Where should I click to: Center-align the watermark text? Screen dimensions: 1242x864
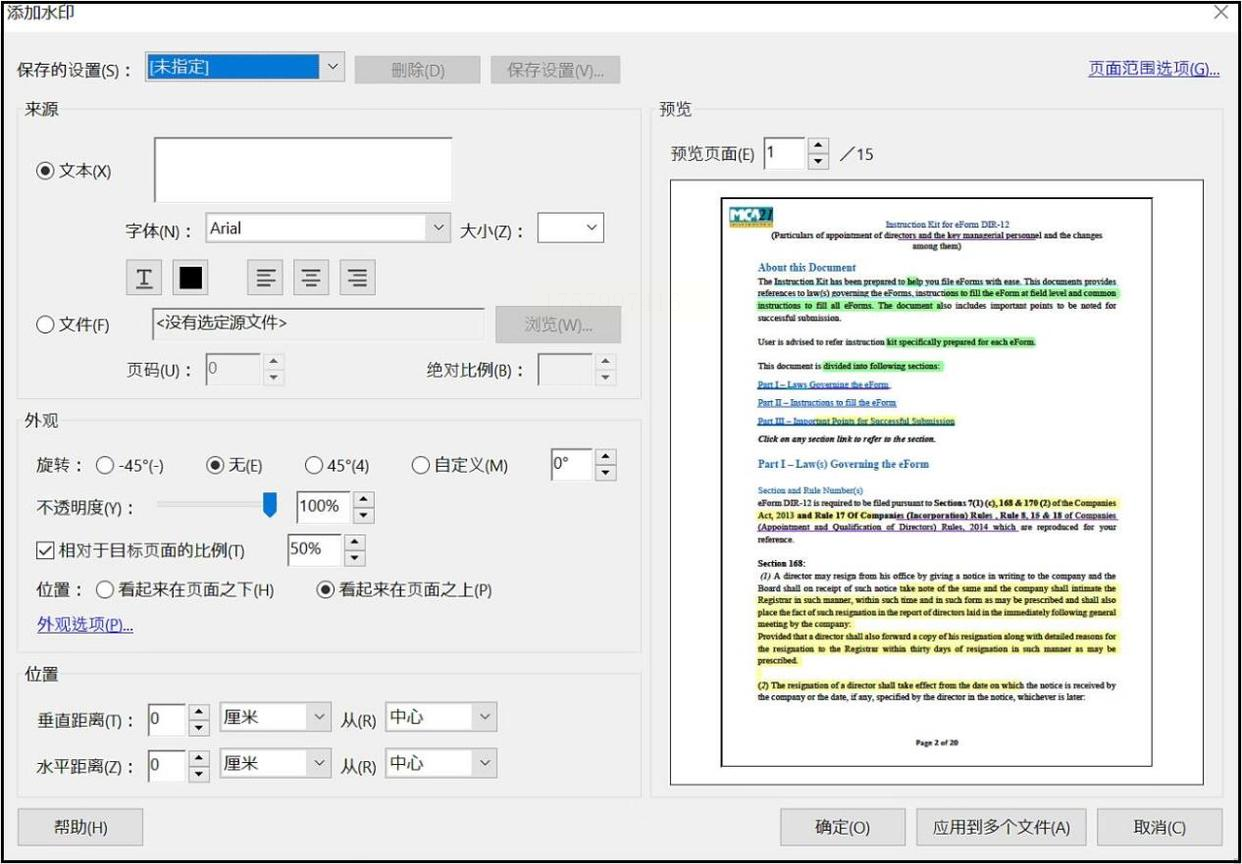point(311,278)
